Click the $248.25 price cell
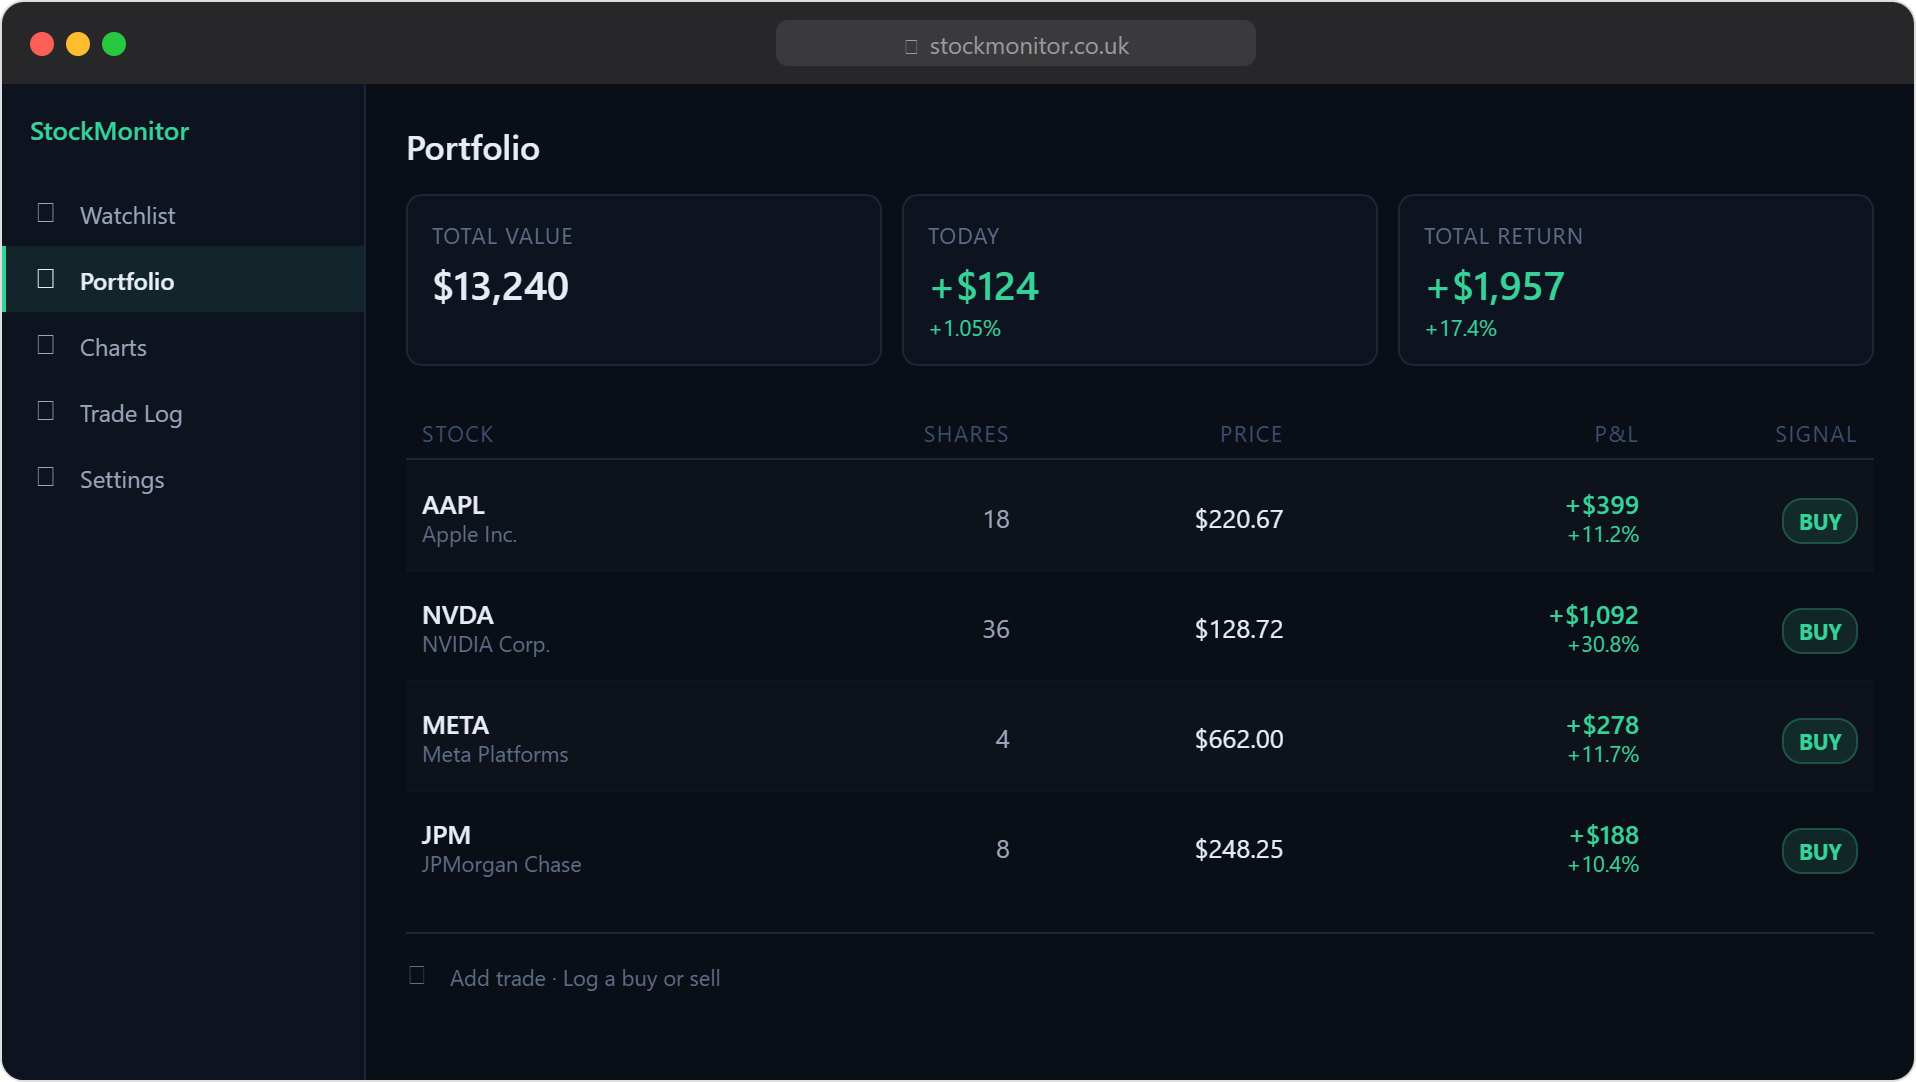Image resolution: width=1916 pixels, height=1082 pixels. tap(1239, 849)
